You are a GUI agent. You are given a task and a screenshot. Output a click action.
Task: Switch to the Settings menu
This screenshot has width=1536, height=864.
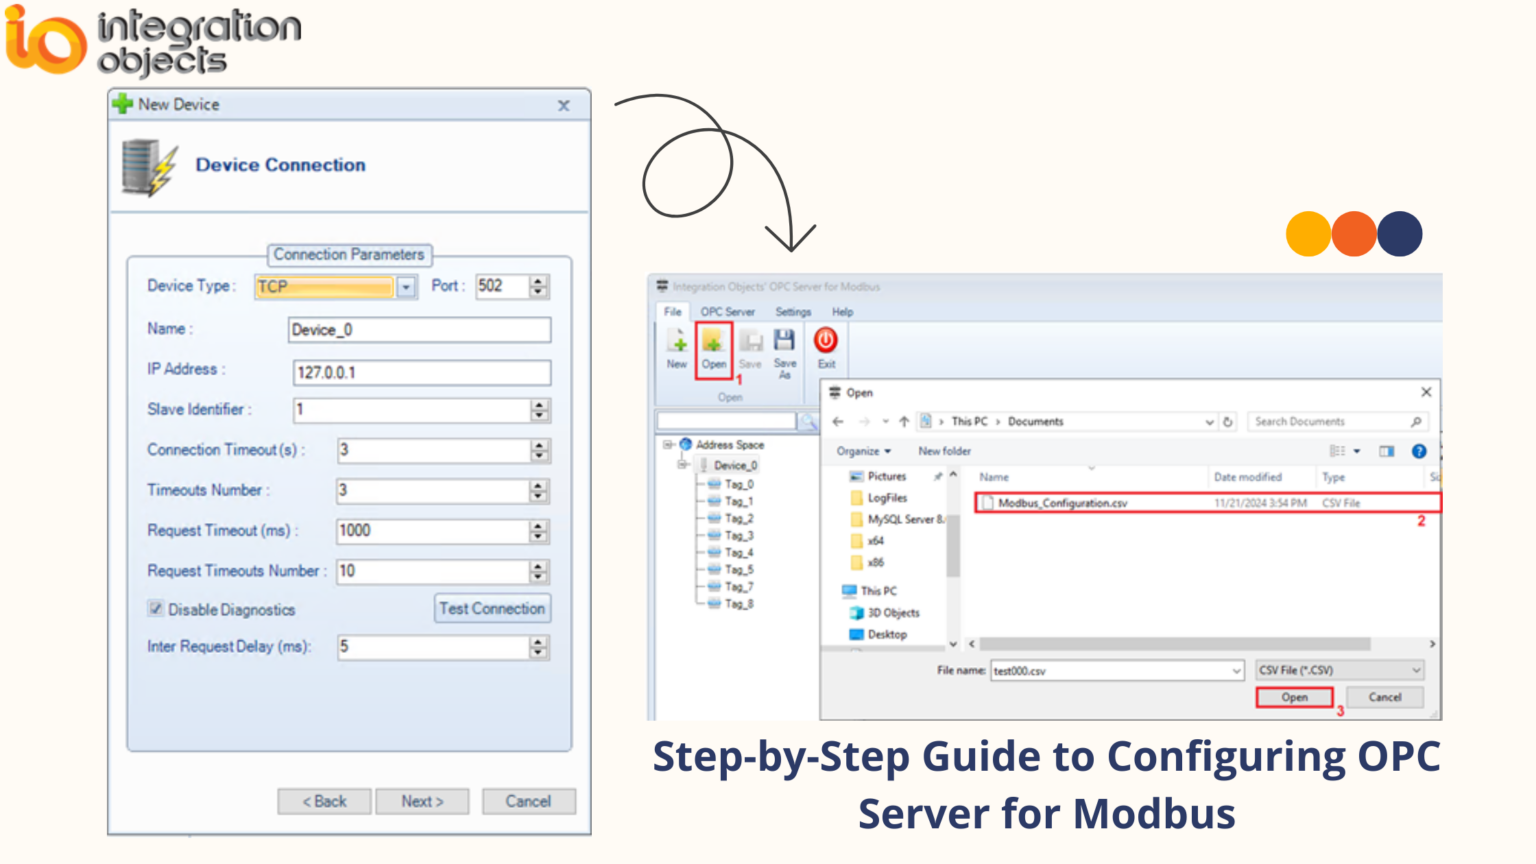793,311
